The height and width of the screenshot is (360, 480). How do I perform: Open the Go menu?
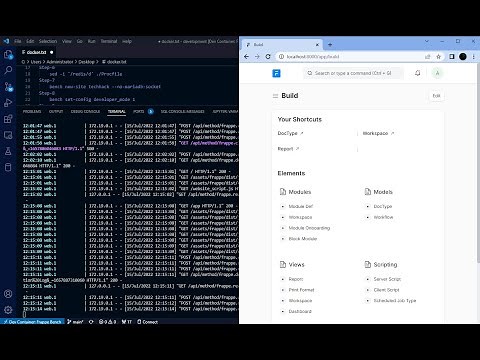[x=80, y=41]
